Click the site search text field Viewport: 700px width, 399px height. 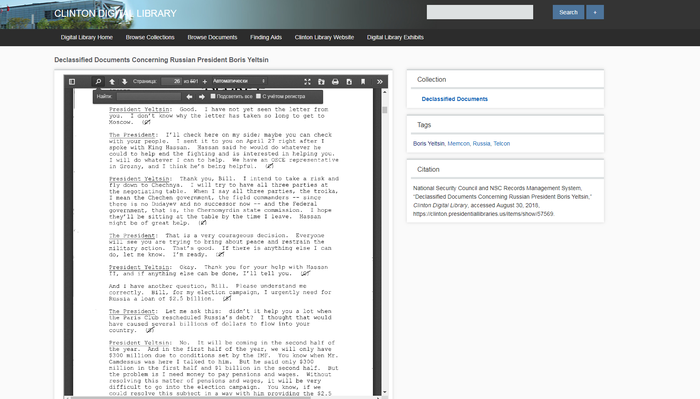(x=480, y=12)
